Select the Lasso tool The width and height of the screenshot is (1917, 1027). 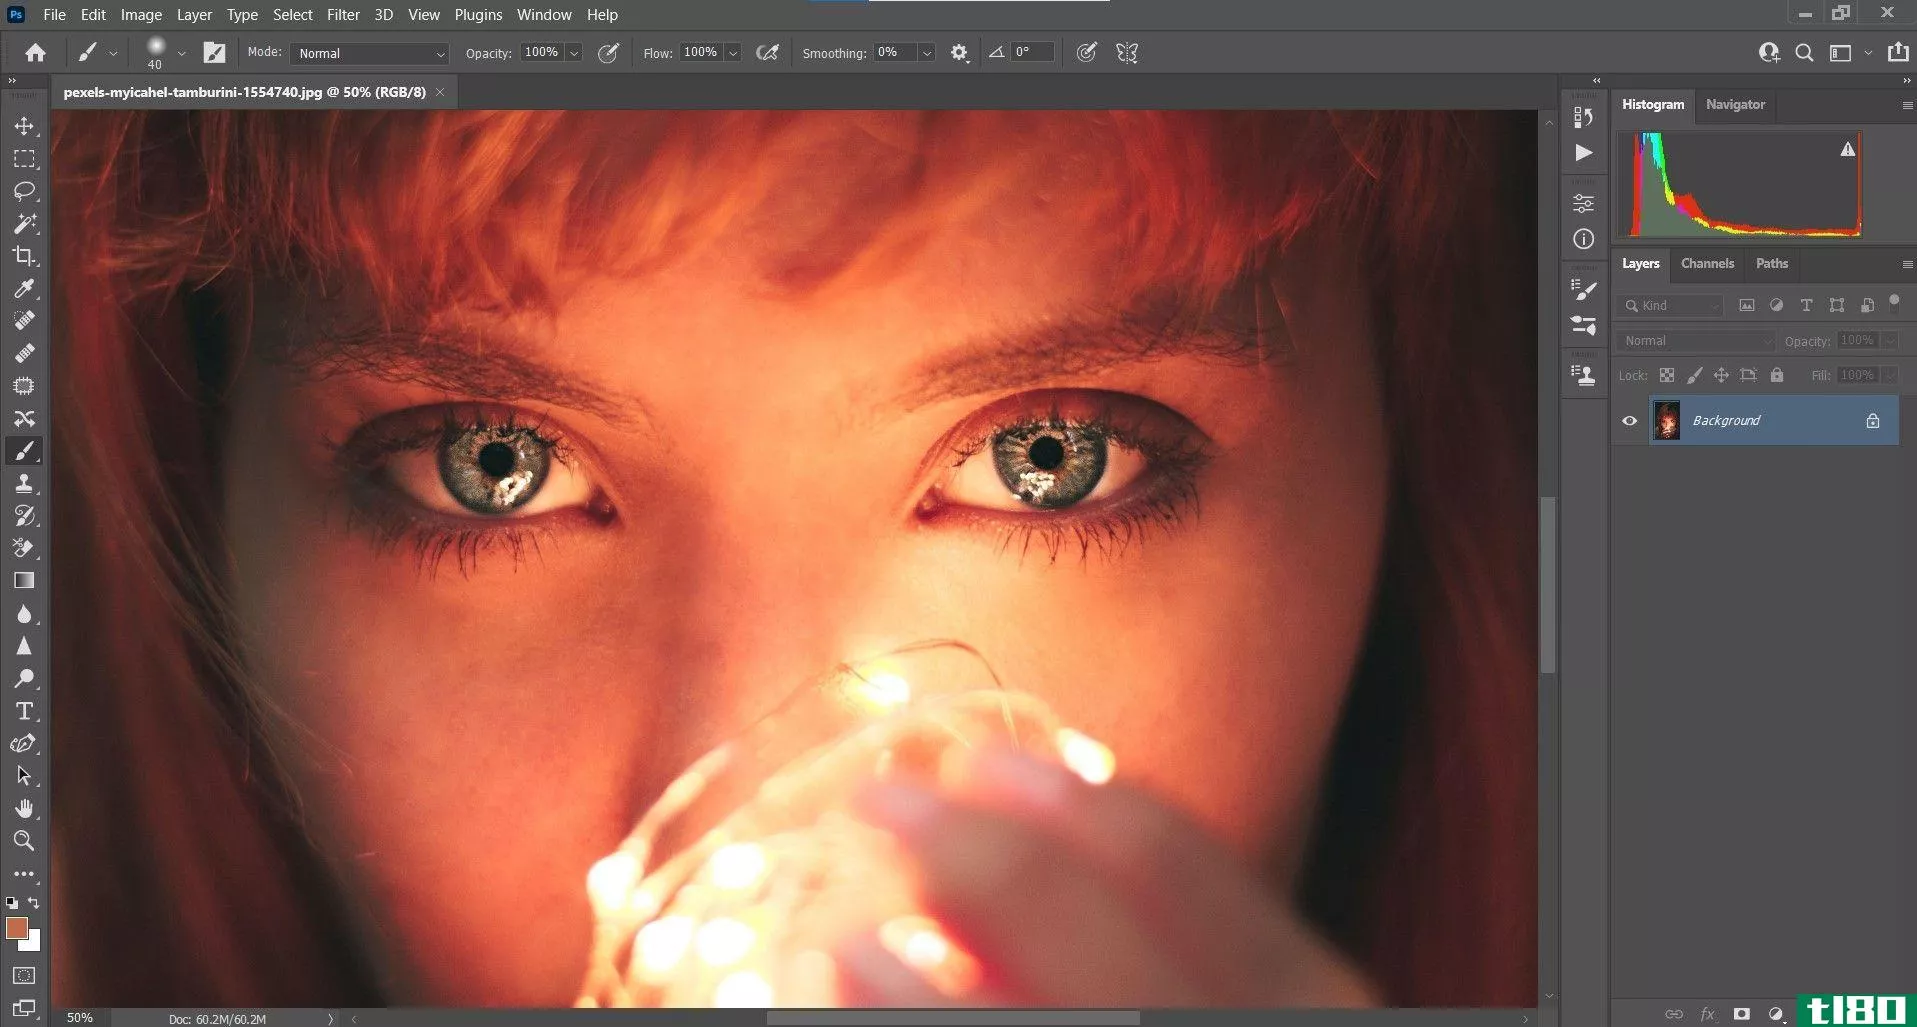24,191
